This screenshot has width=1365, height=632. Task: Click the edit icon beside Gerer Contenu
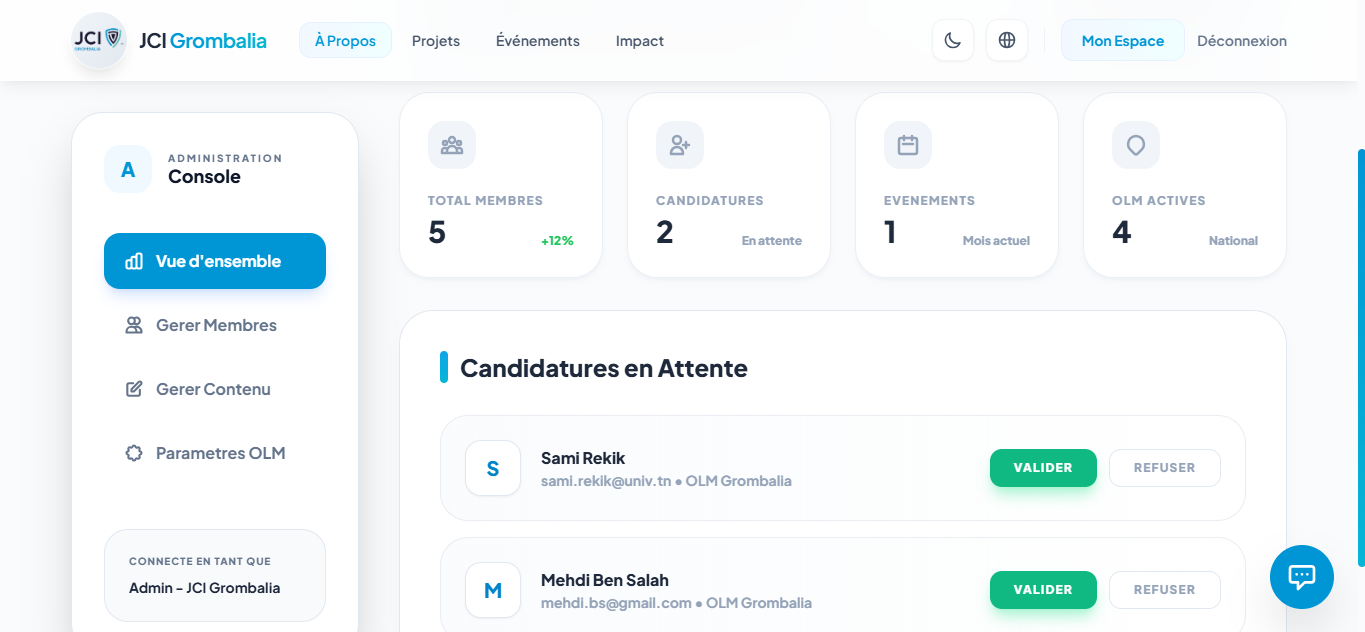134,389
